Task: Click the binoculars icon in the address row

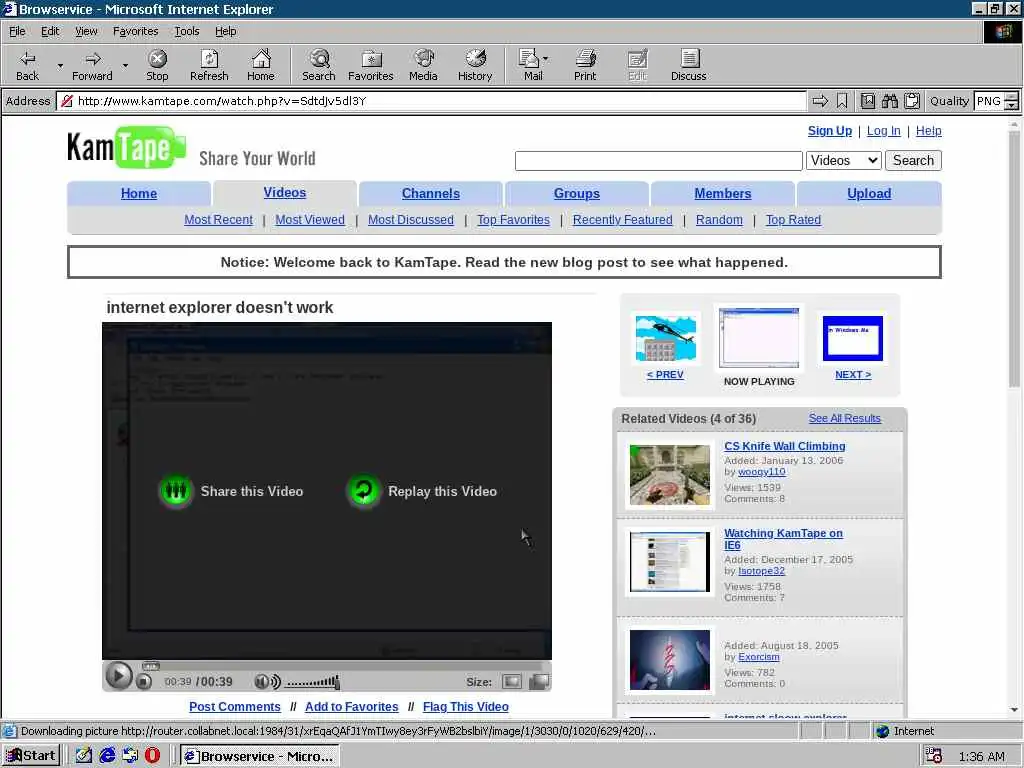Action: (889, 101)
